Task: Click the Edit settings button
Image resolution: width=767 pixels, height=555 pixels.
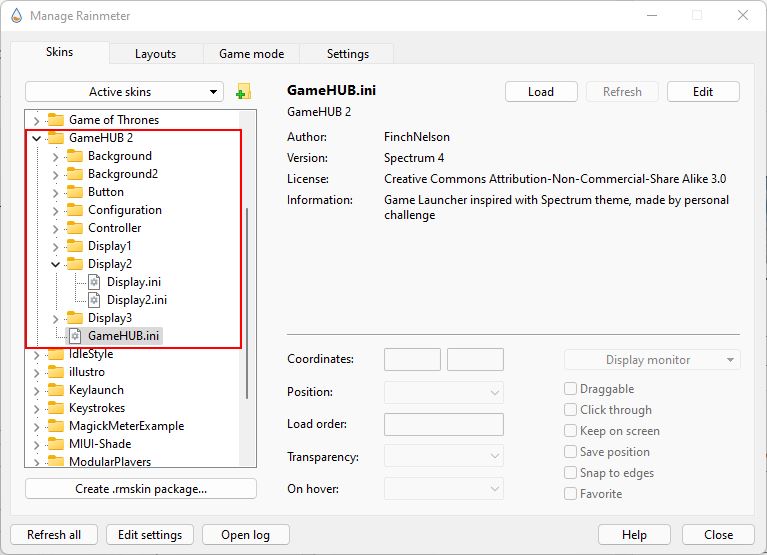Action: pyautogui.click(x=150, y=535)
